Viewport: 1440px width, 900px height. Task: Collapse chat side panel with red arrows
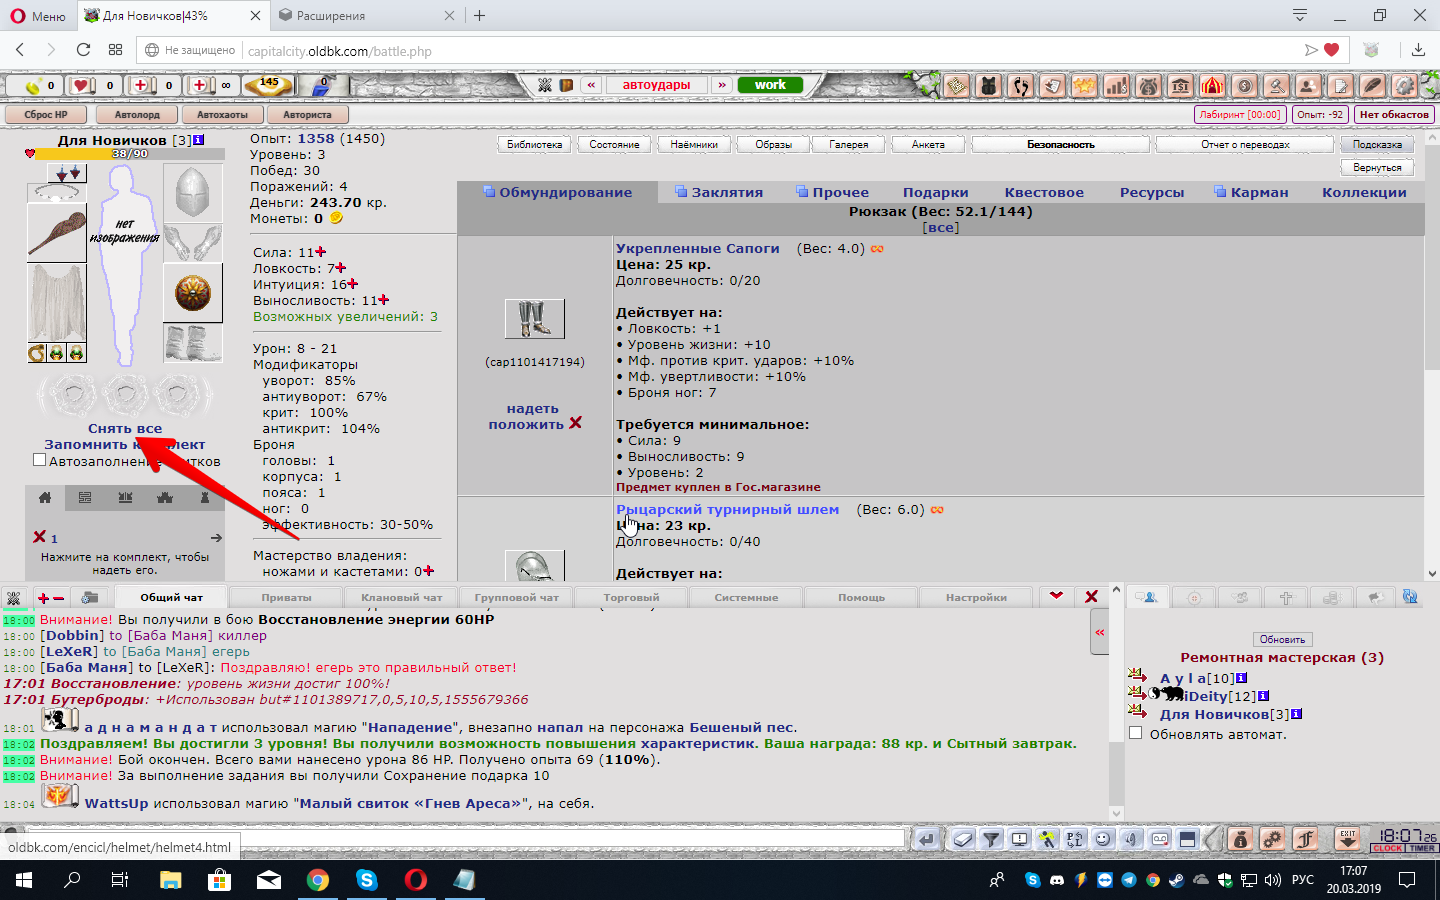tap(1099, 632)
